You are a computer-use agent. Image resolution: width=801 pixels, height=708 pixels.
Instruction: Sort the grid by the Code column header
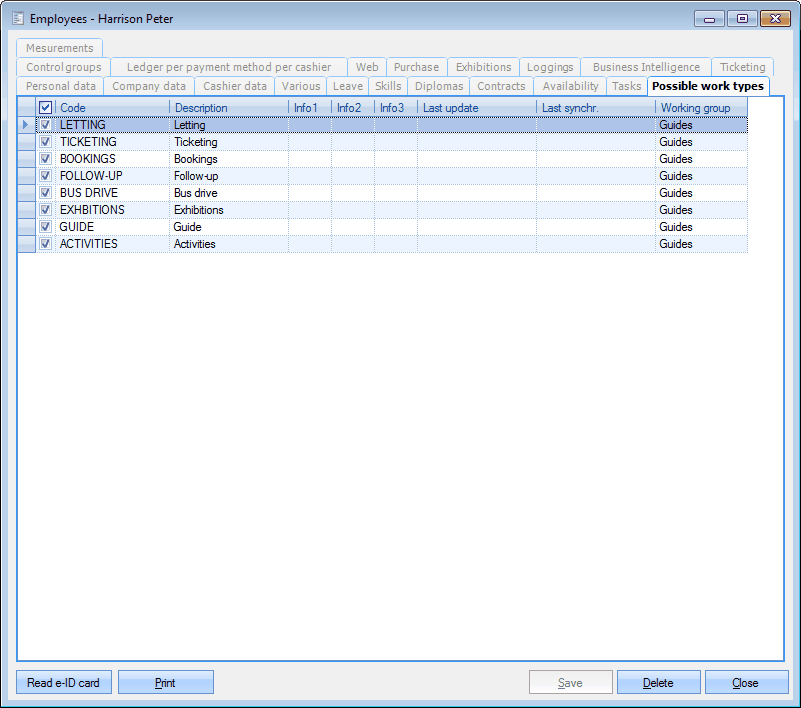click(x=73, y=107)
